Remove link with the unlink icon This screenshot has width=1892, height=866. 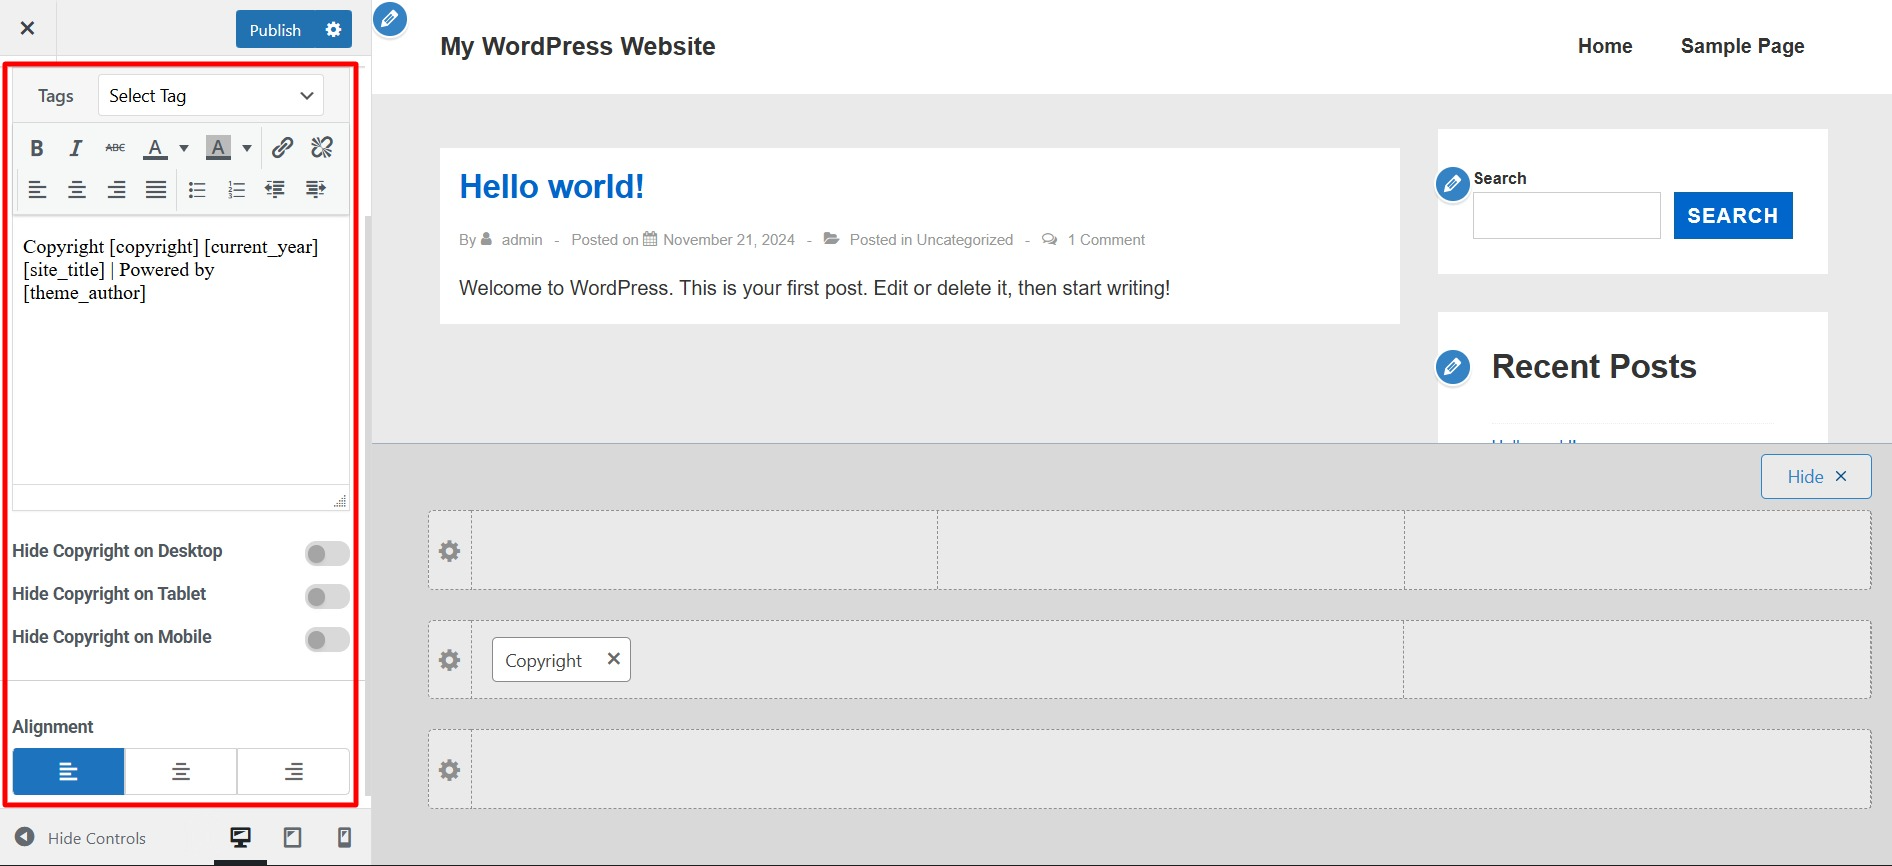pyautogui.click(x=322, y=148)
